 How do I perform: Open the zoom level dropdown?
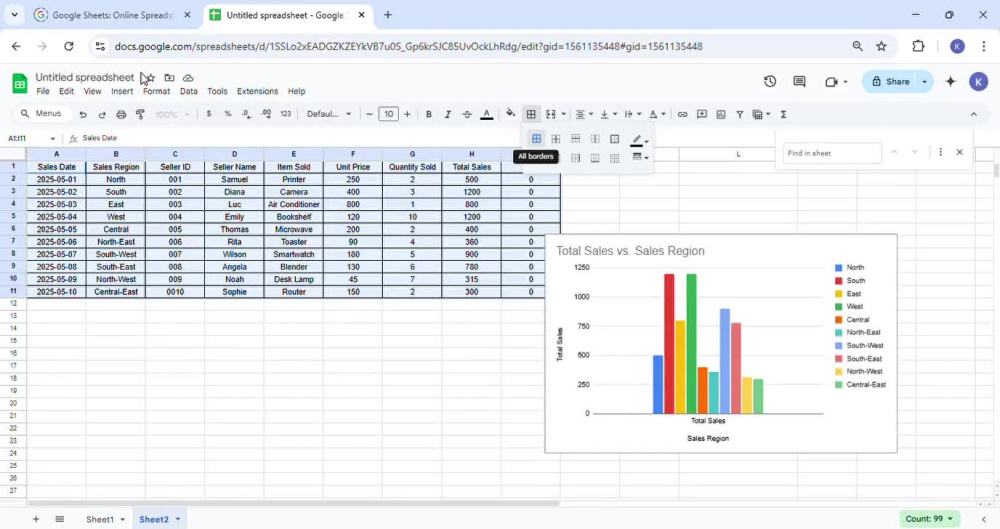(172, 114)
